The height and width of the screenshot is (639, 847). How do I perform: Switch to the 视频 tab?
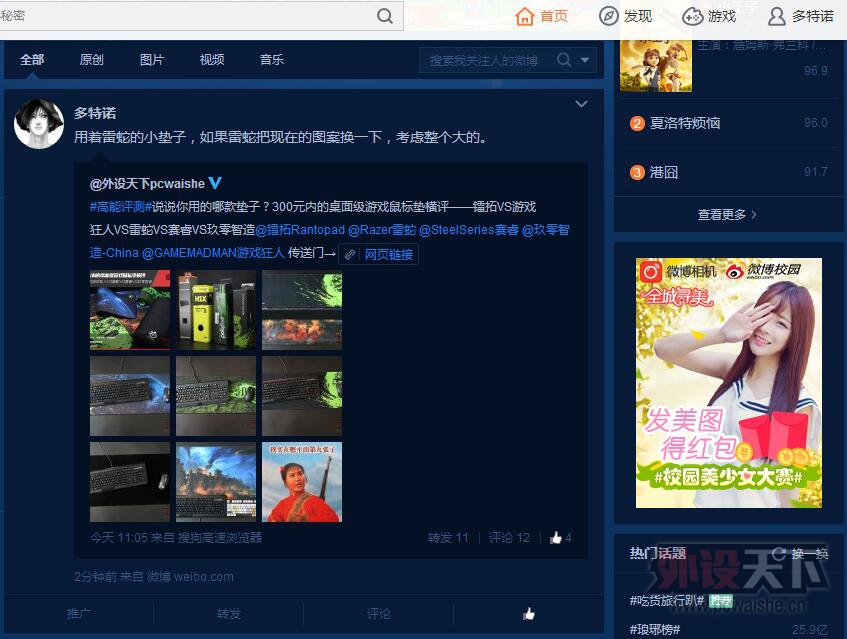coord(212,59)
